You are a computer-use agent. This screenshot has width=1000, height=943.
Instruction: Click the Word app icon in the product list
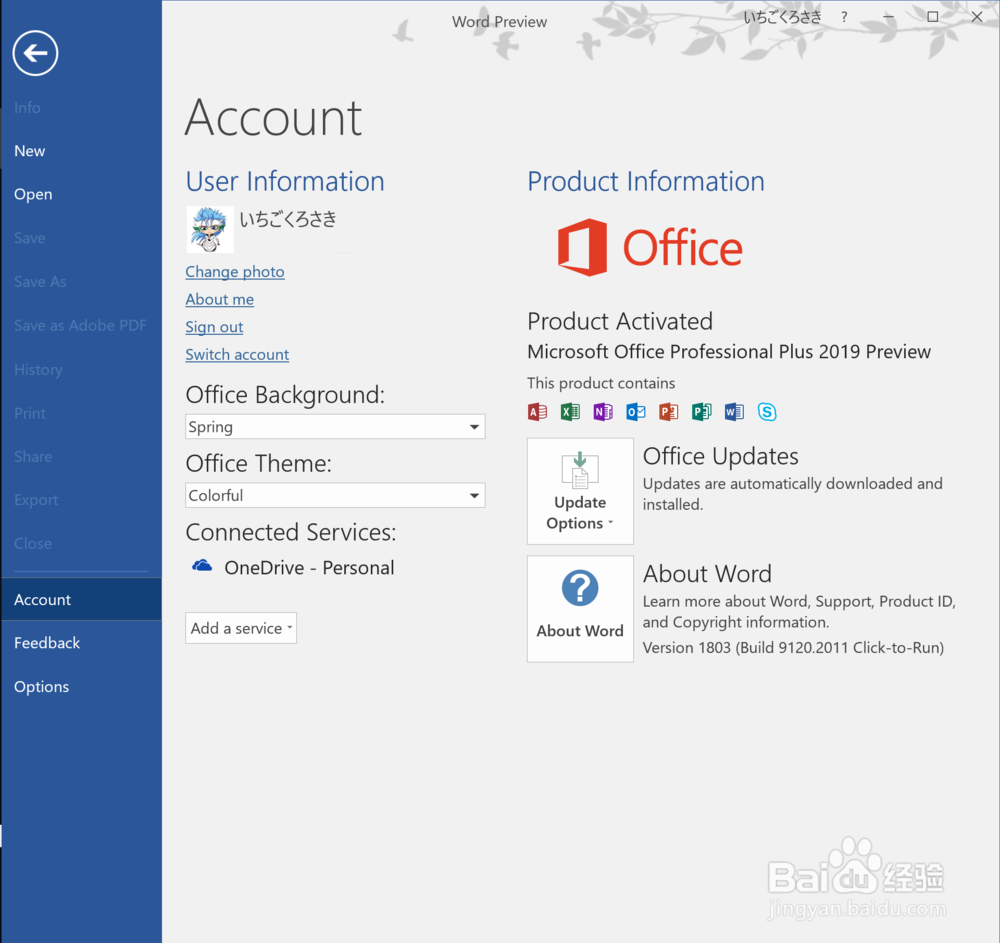[x=734, y=412]
